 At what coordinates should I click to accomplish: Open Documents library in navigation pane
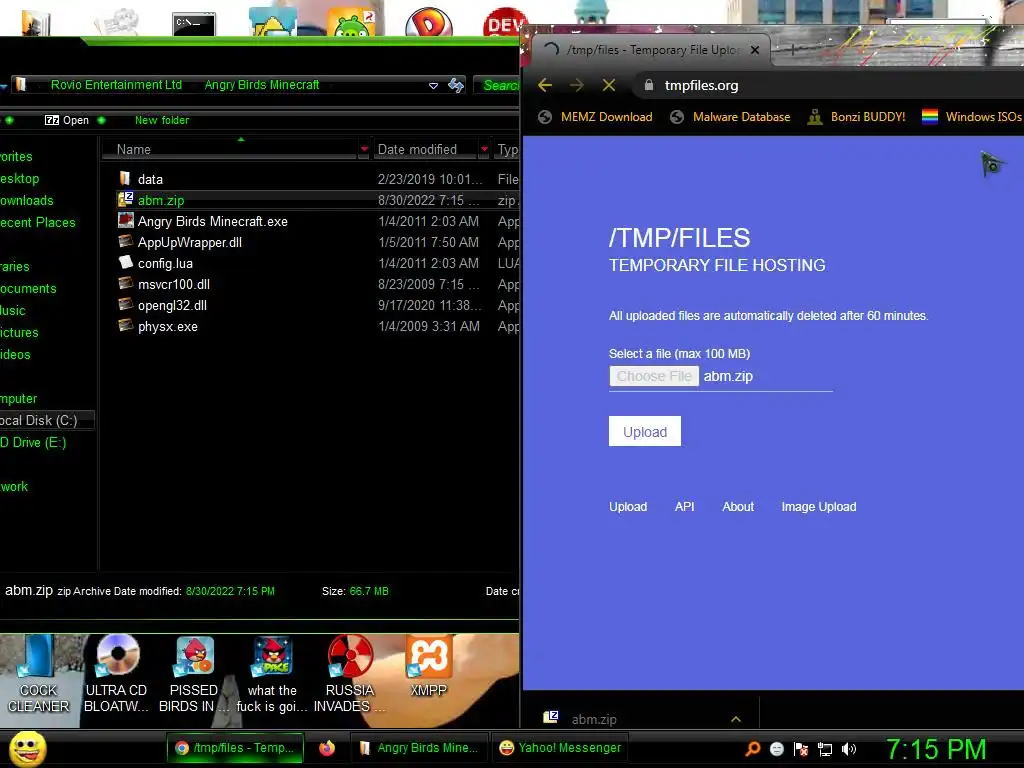point(28,289)
